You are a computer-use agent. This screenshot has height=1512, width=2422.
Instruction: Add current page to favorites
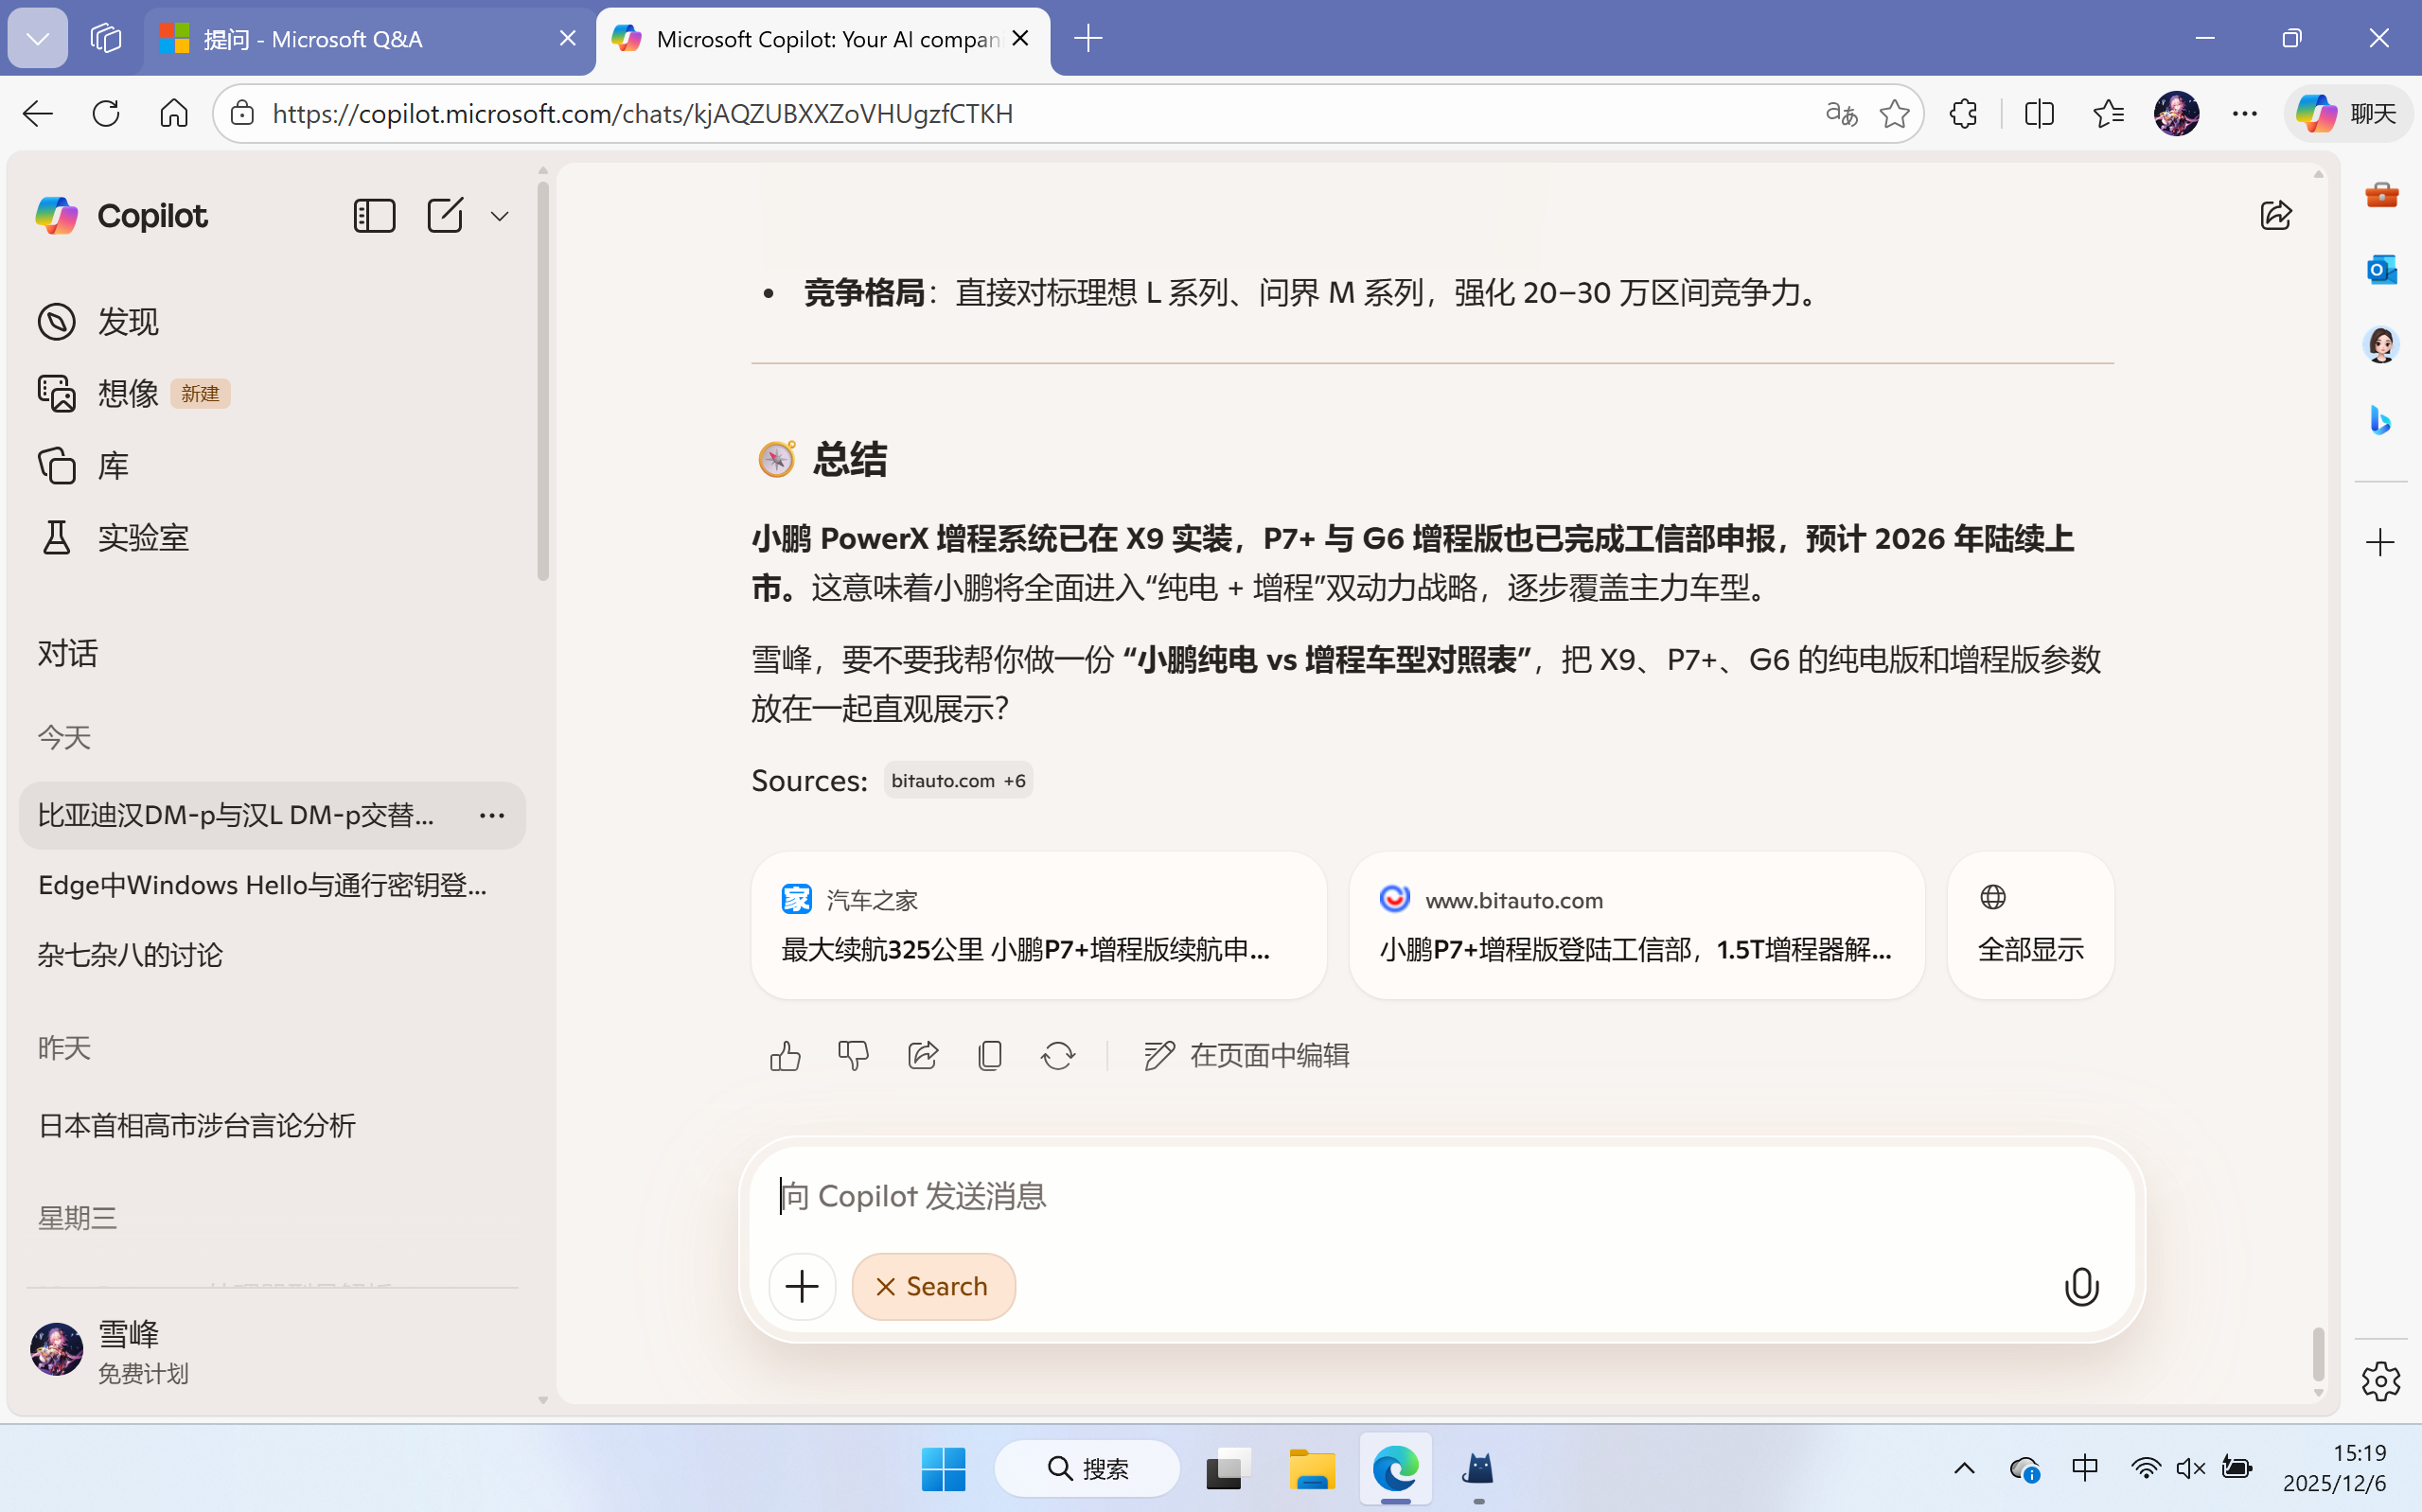click(1894, 113)
